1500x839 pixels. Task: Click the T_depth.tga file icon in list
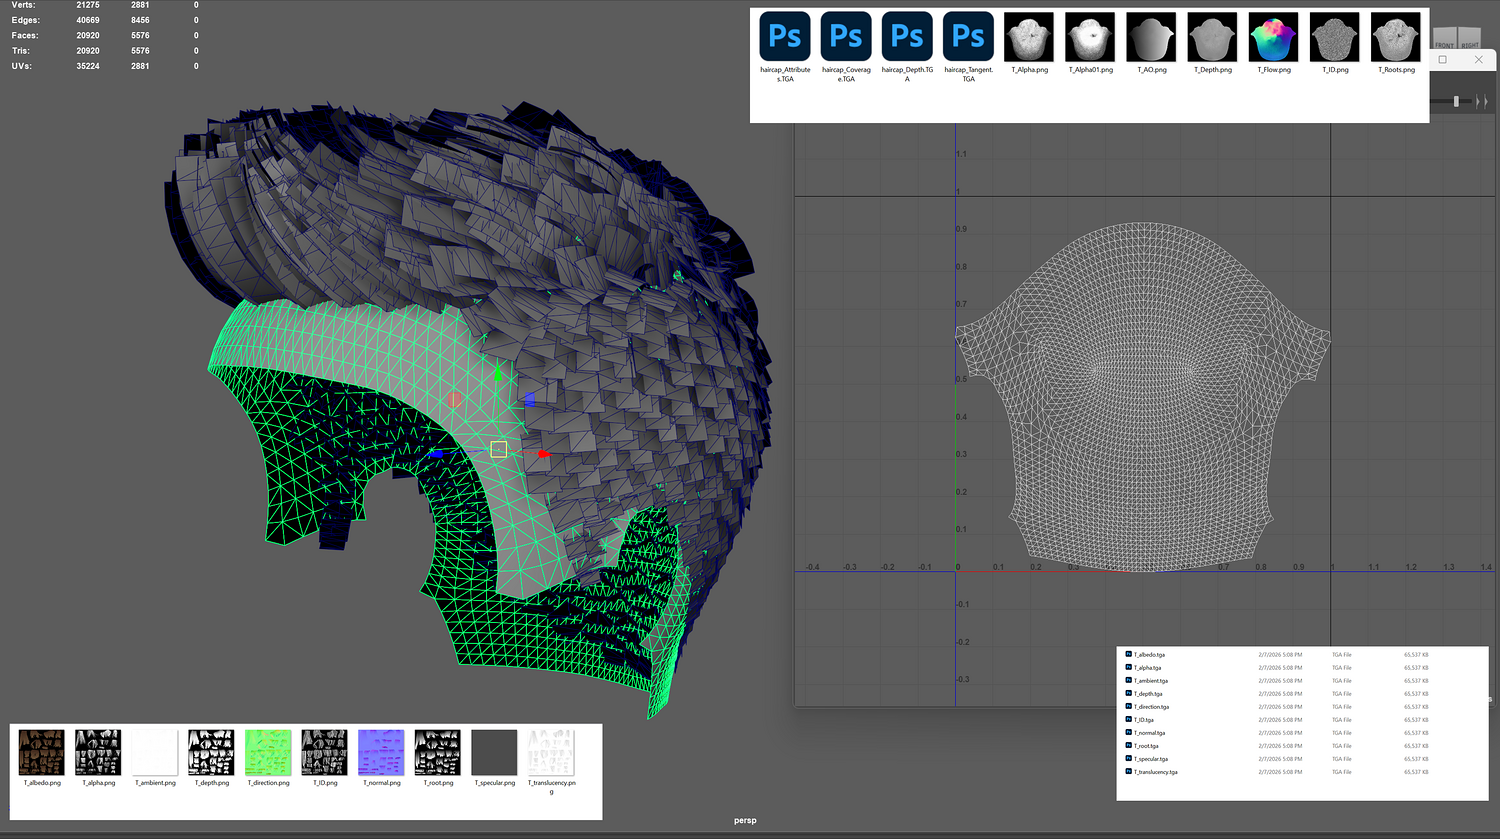pyautogui.click(x=1129, y=694)
